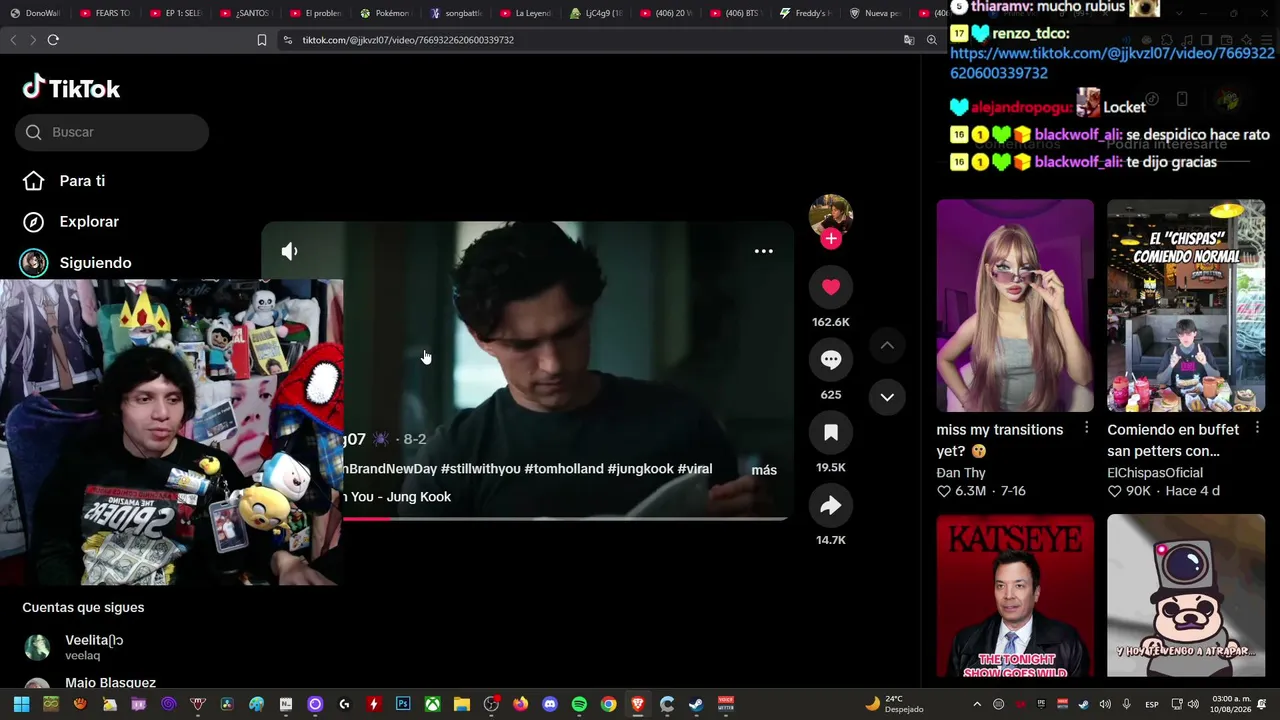The width and height of the screenshot is (1280, 720).
Task: Open the zoom magnifier icon in address bar
Action: click(932, 40)
